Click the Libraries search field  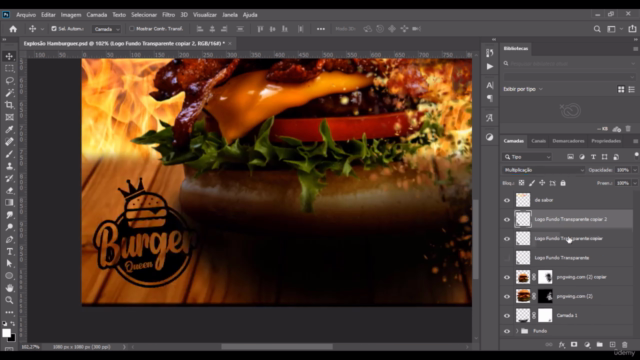569,64
